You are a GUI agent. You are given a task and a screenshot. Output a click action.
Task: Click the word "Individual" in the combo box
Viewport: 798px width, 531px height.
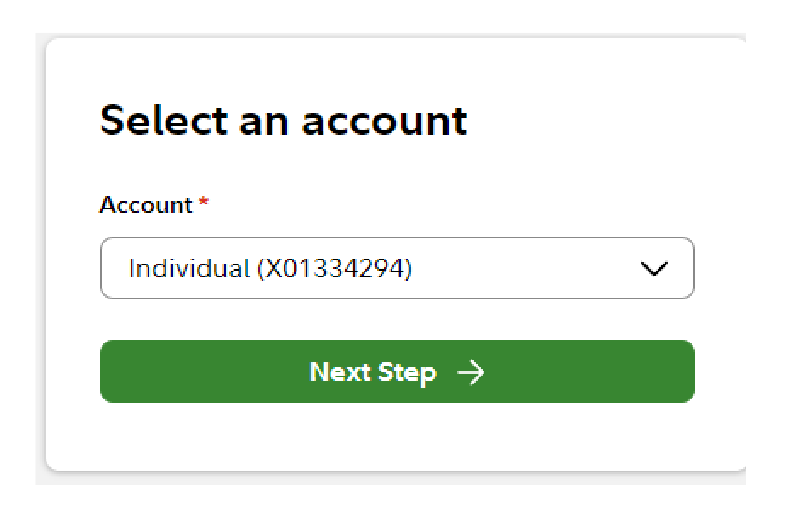(189, 268)
